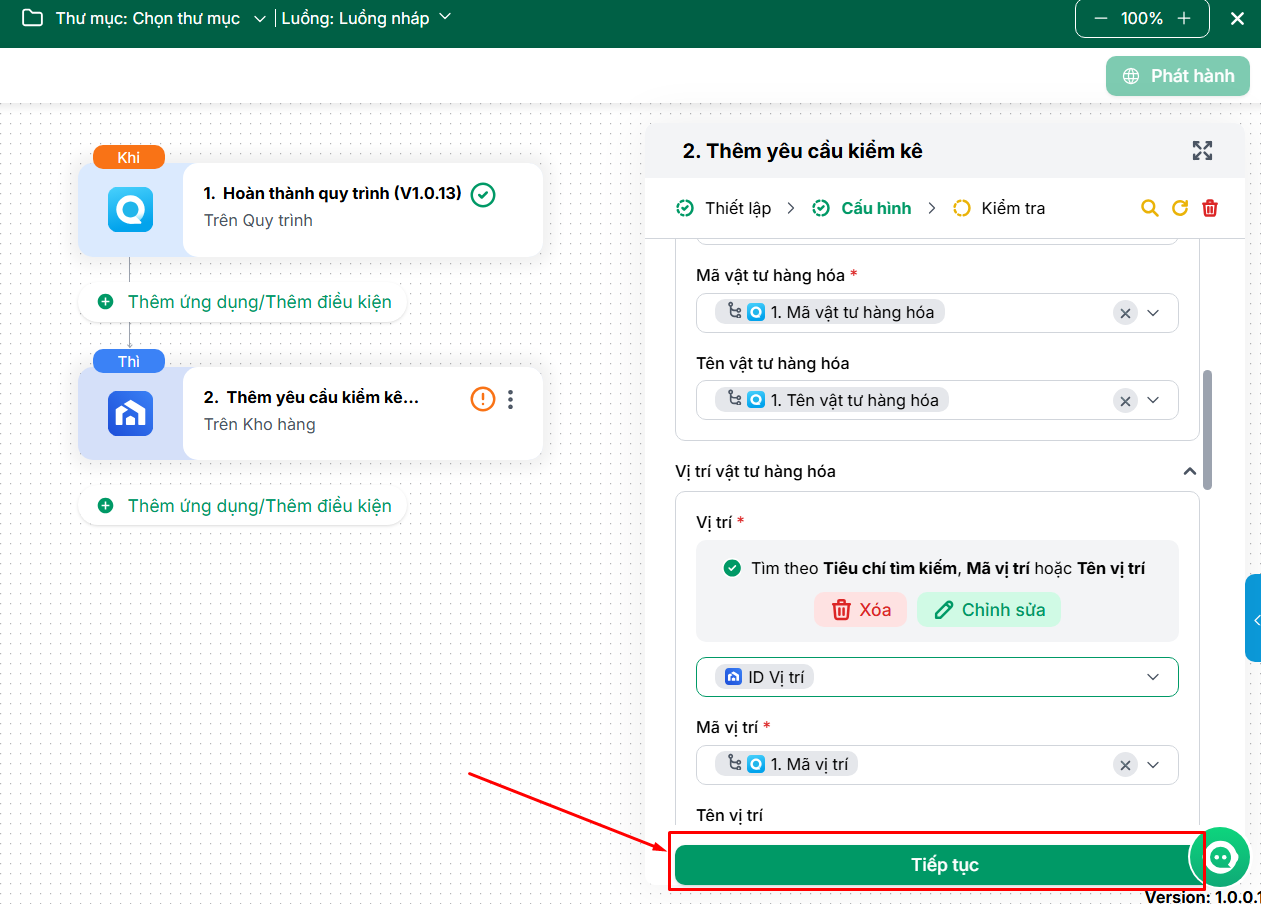Increase zoom with the plus button
This screenshot has height=904, width=1261.
click(1184, 18)
